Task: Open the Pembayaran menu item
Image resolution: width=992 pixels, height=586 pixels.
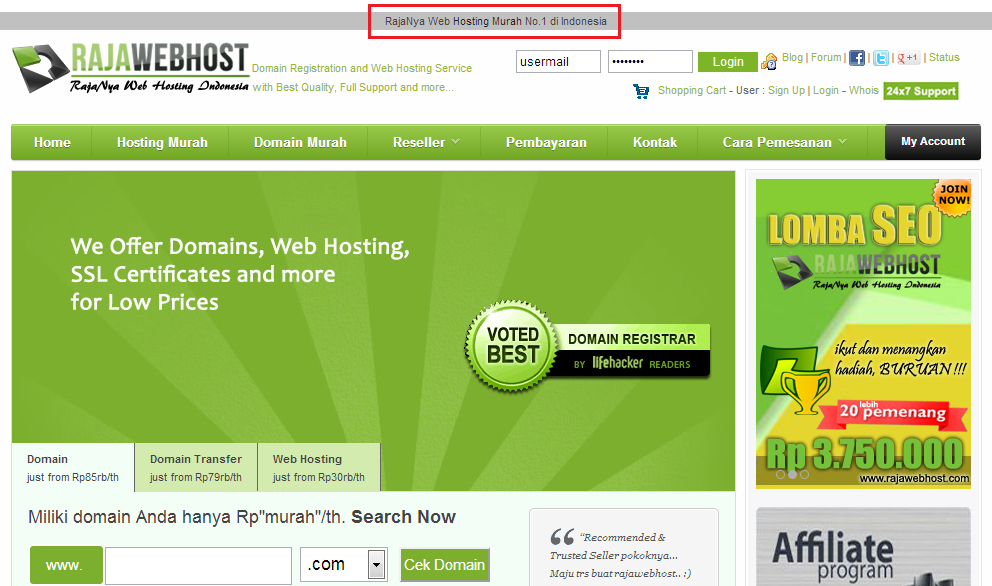Action: (546, 142)
